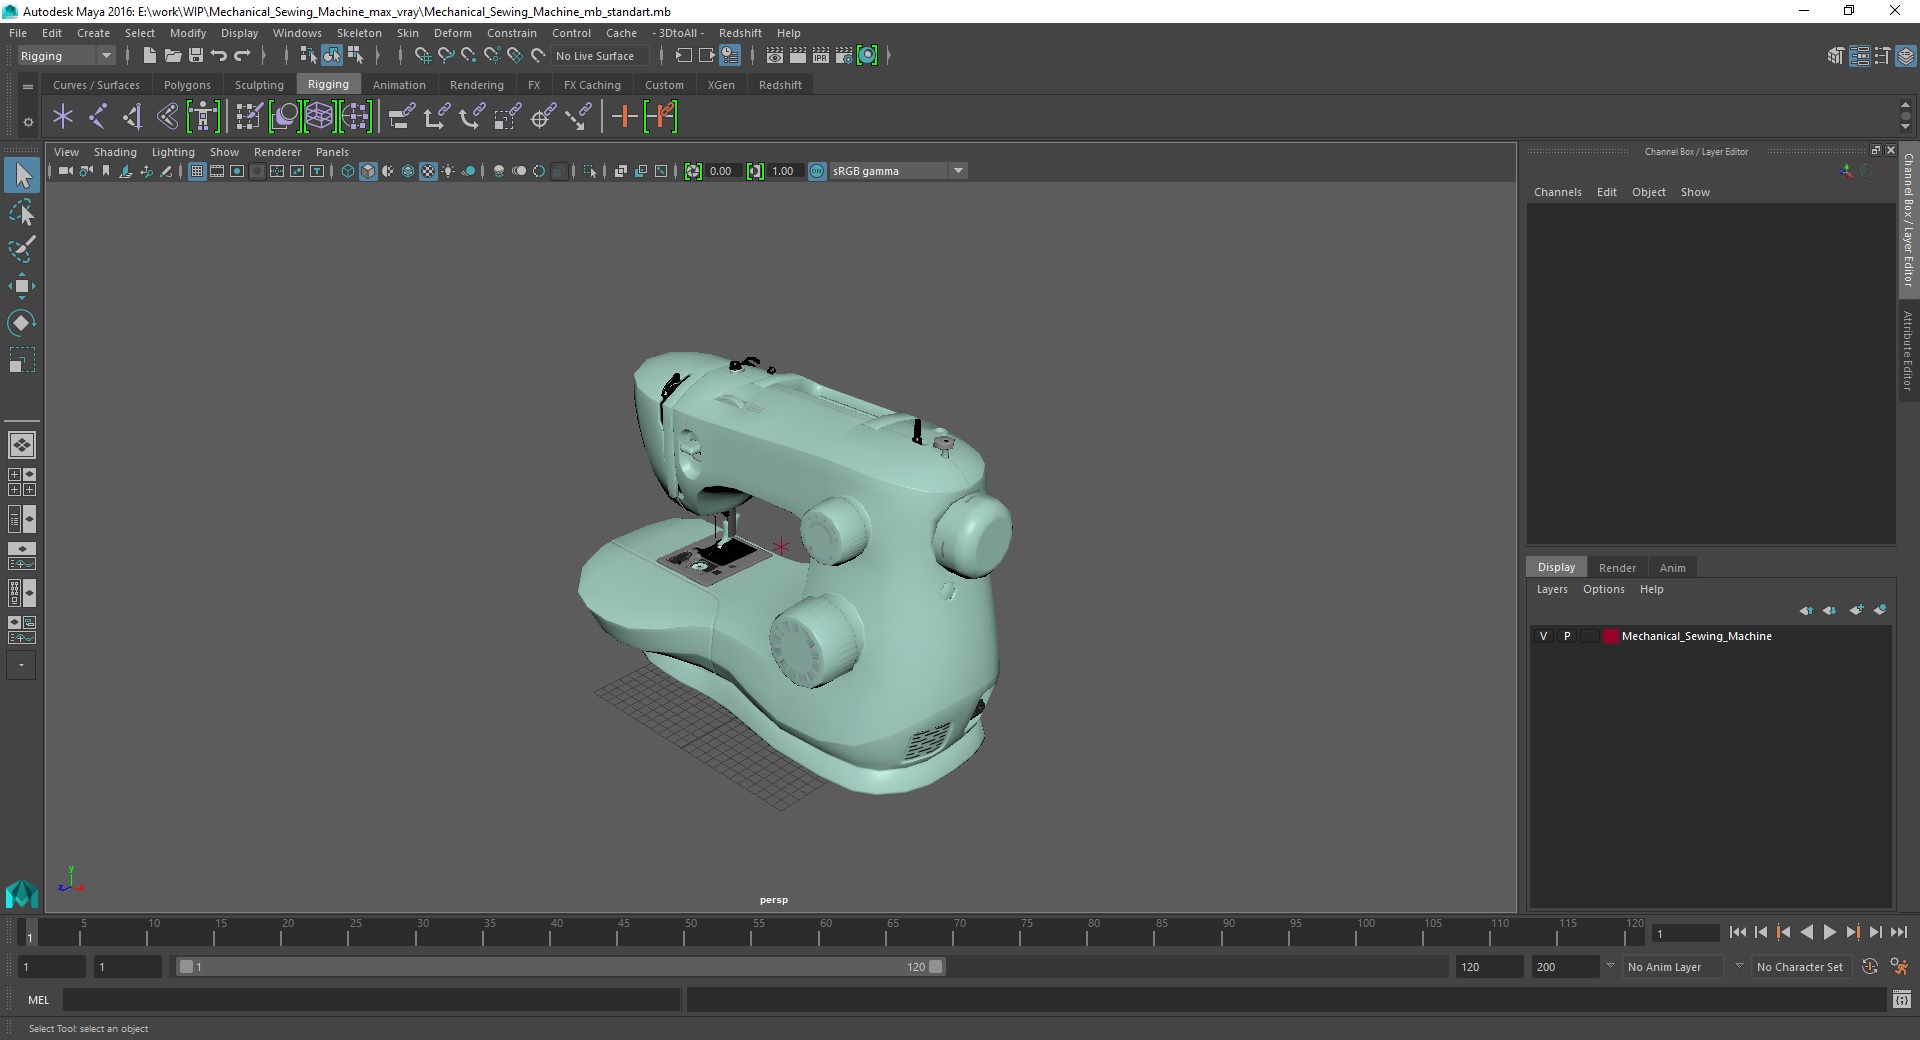The height and width of the screenshot is (1040, 1920).
Task: Click the Create Joint shelf icon
Action: (x=98, y=117)
